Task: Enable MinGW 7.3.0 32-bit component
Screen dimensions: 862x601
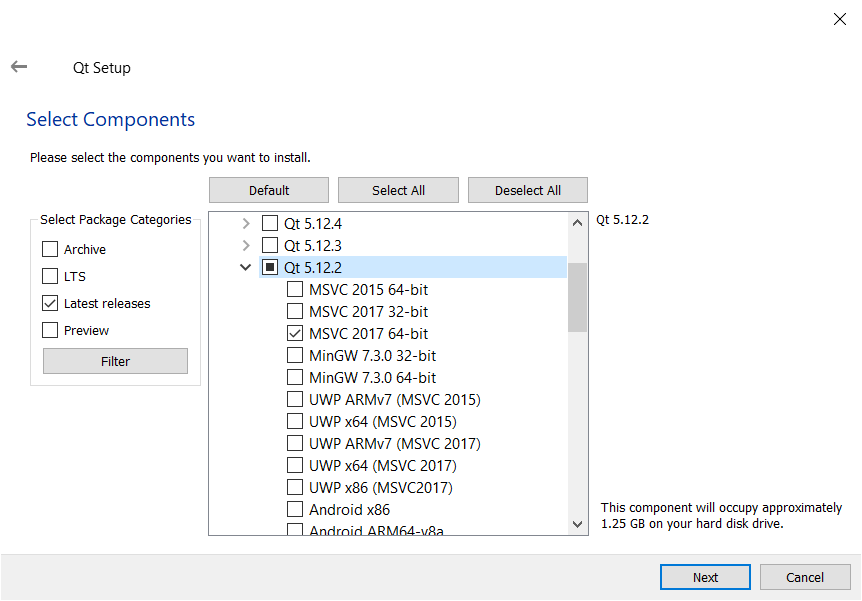Action: coord(295,355)
